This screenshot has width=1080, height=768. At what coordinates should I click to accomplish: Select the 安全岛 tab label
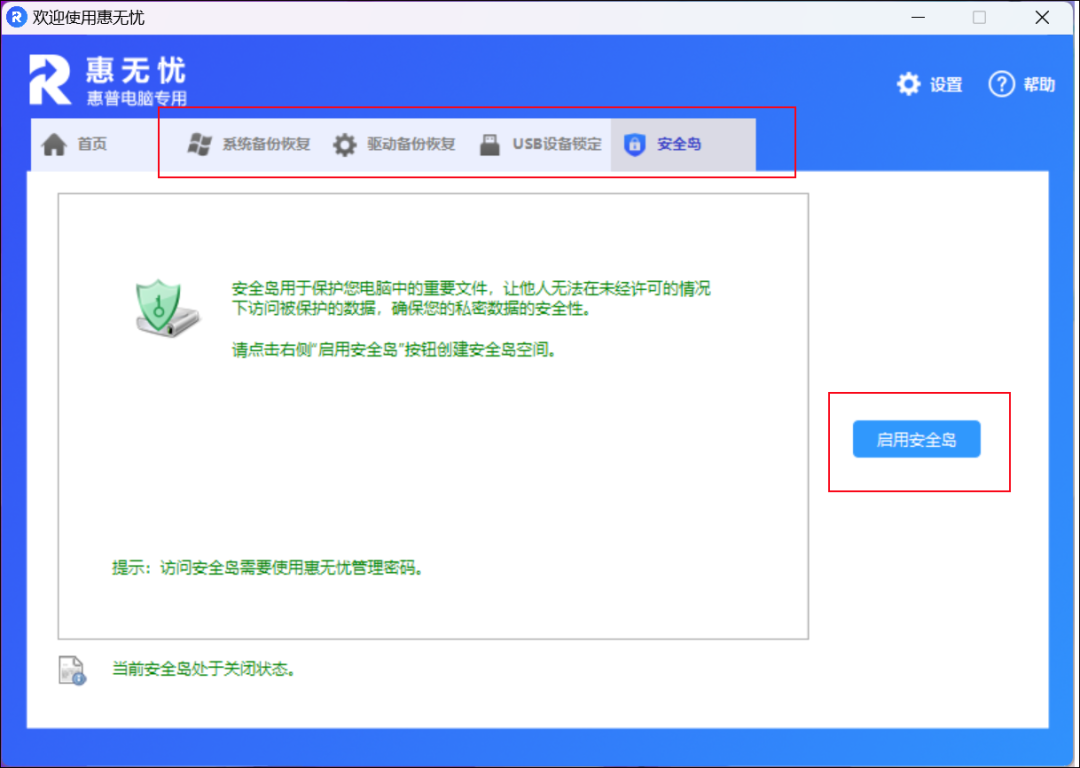tap(679, 145)
